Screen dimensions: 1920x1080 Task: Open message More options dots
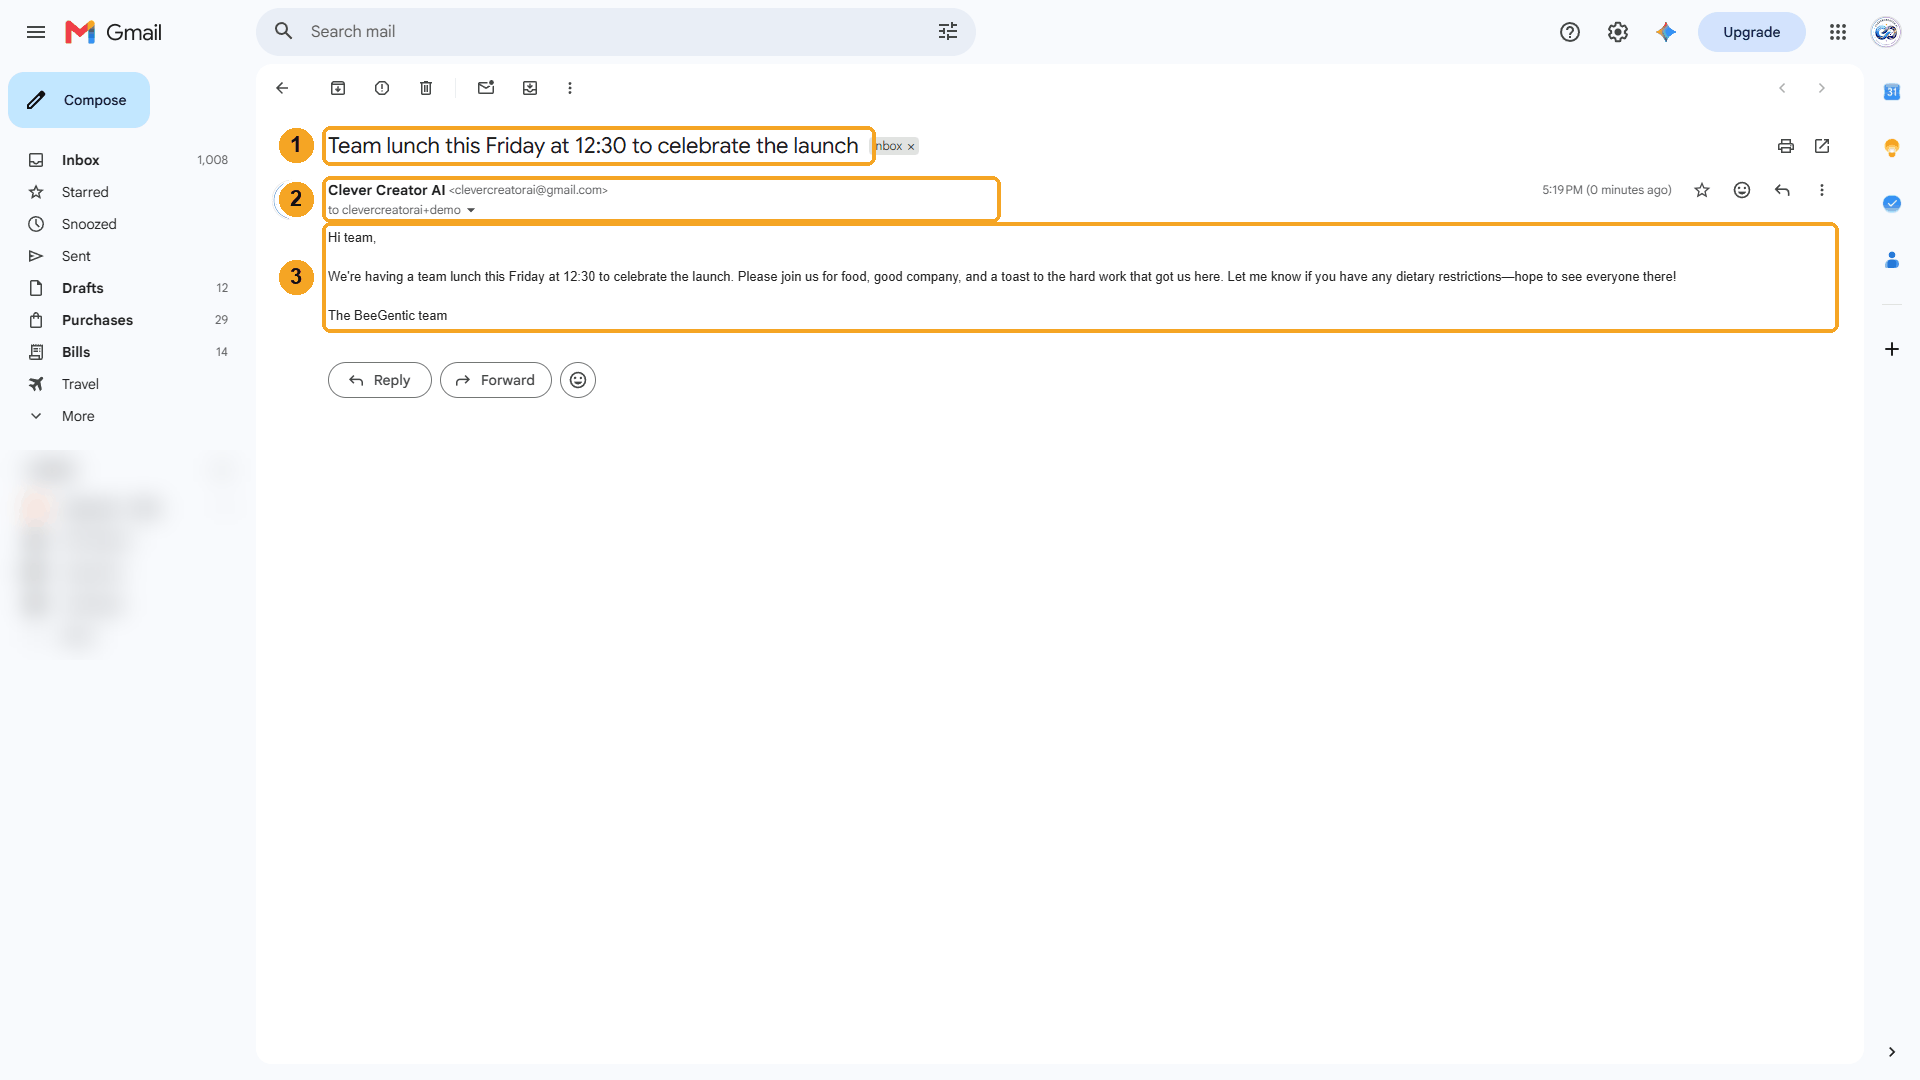(x=1822, y=190)
